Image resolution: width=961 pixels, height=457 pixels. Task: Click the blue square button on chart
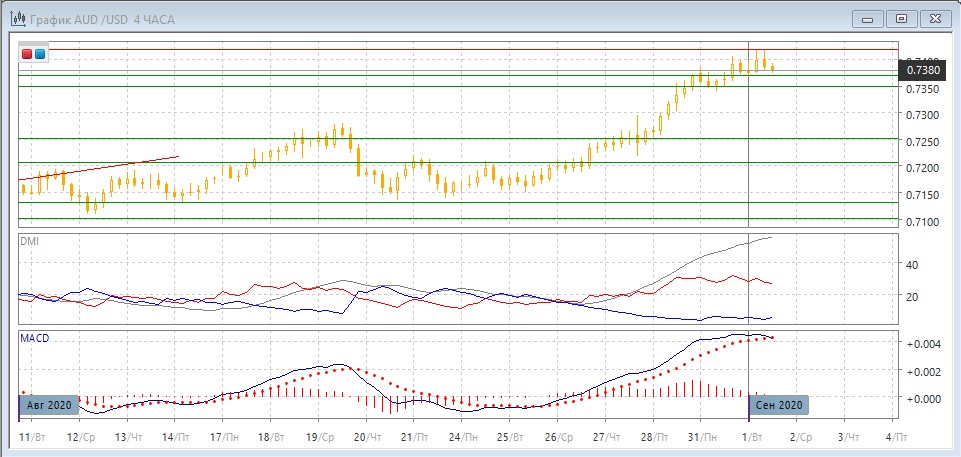tap(39, 54)
